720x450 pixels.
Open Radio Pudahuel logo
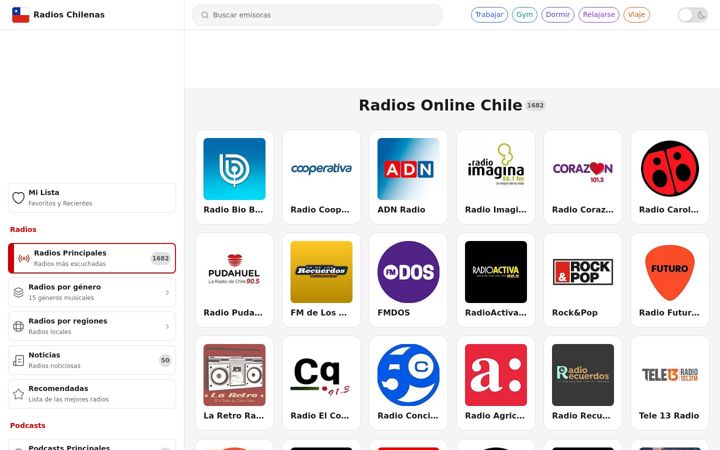tap(234, 272)
